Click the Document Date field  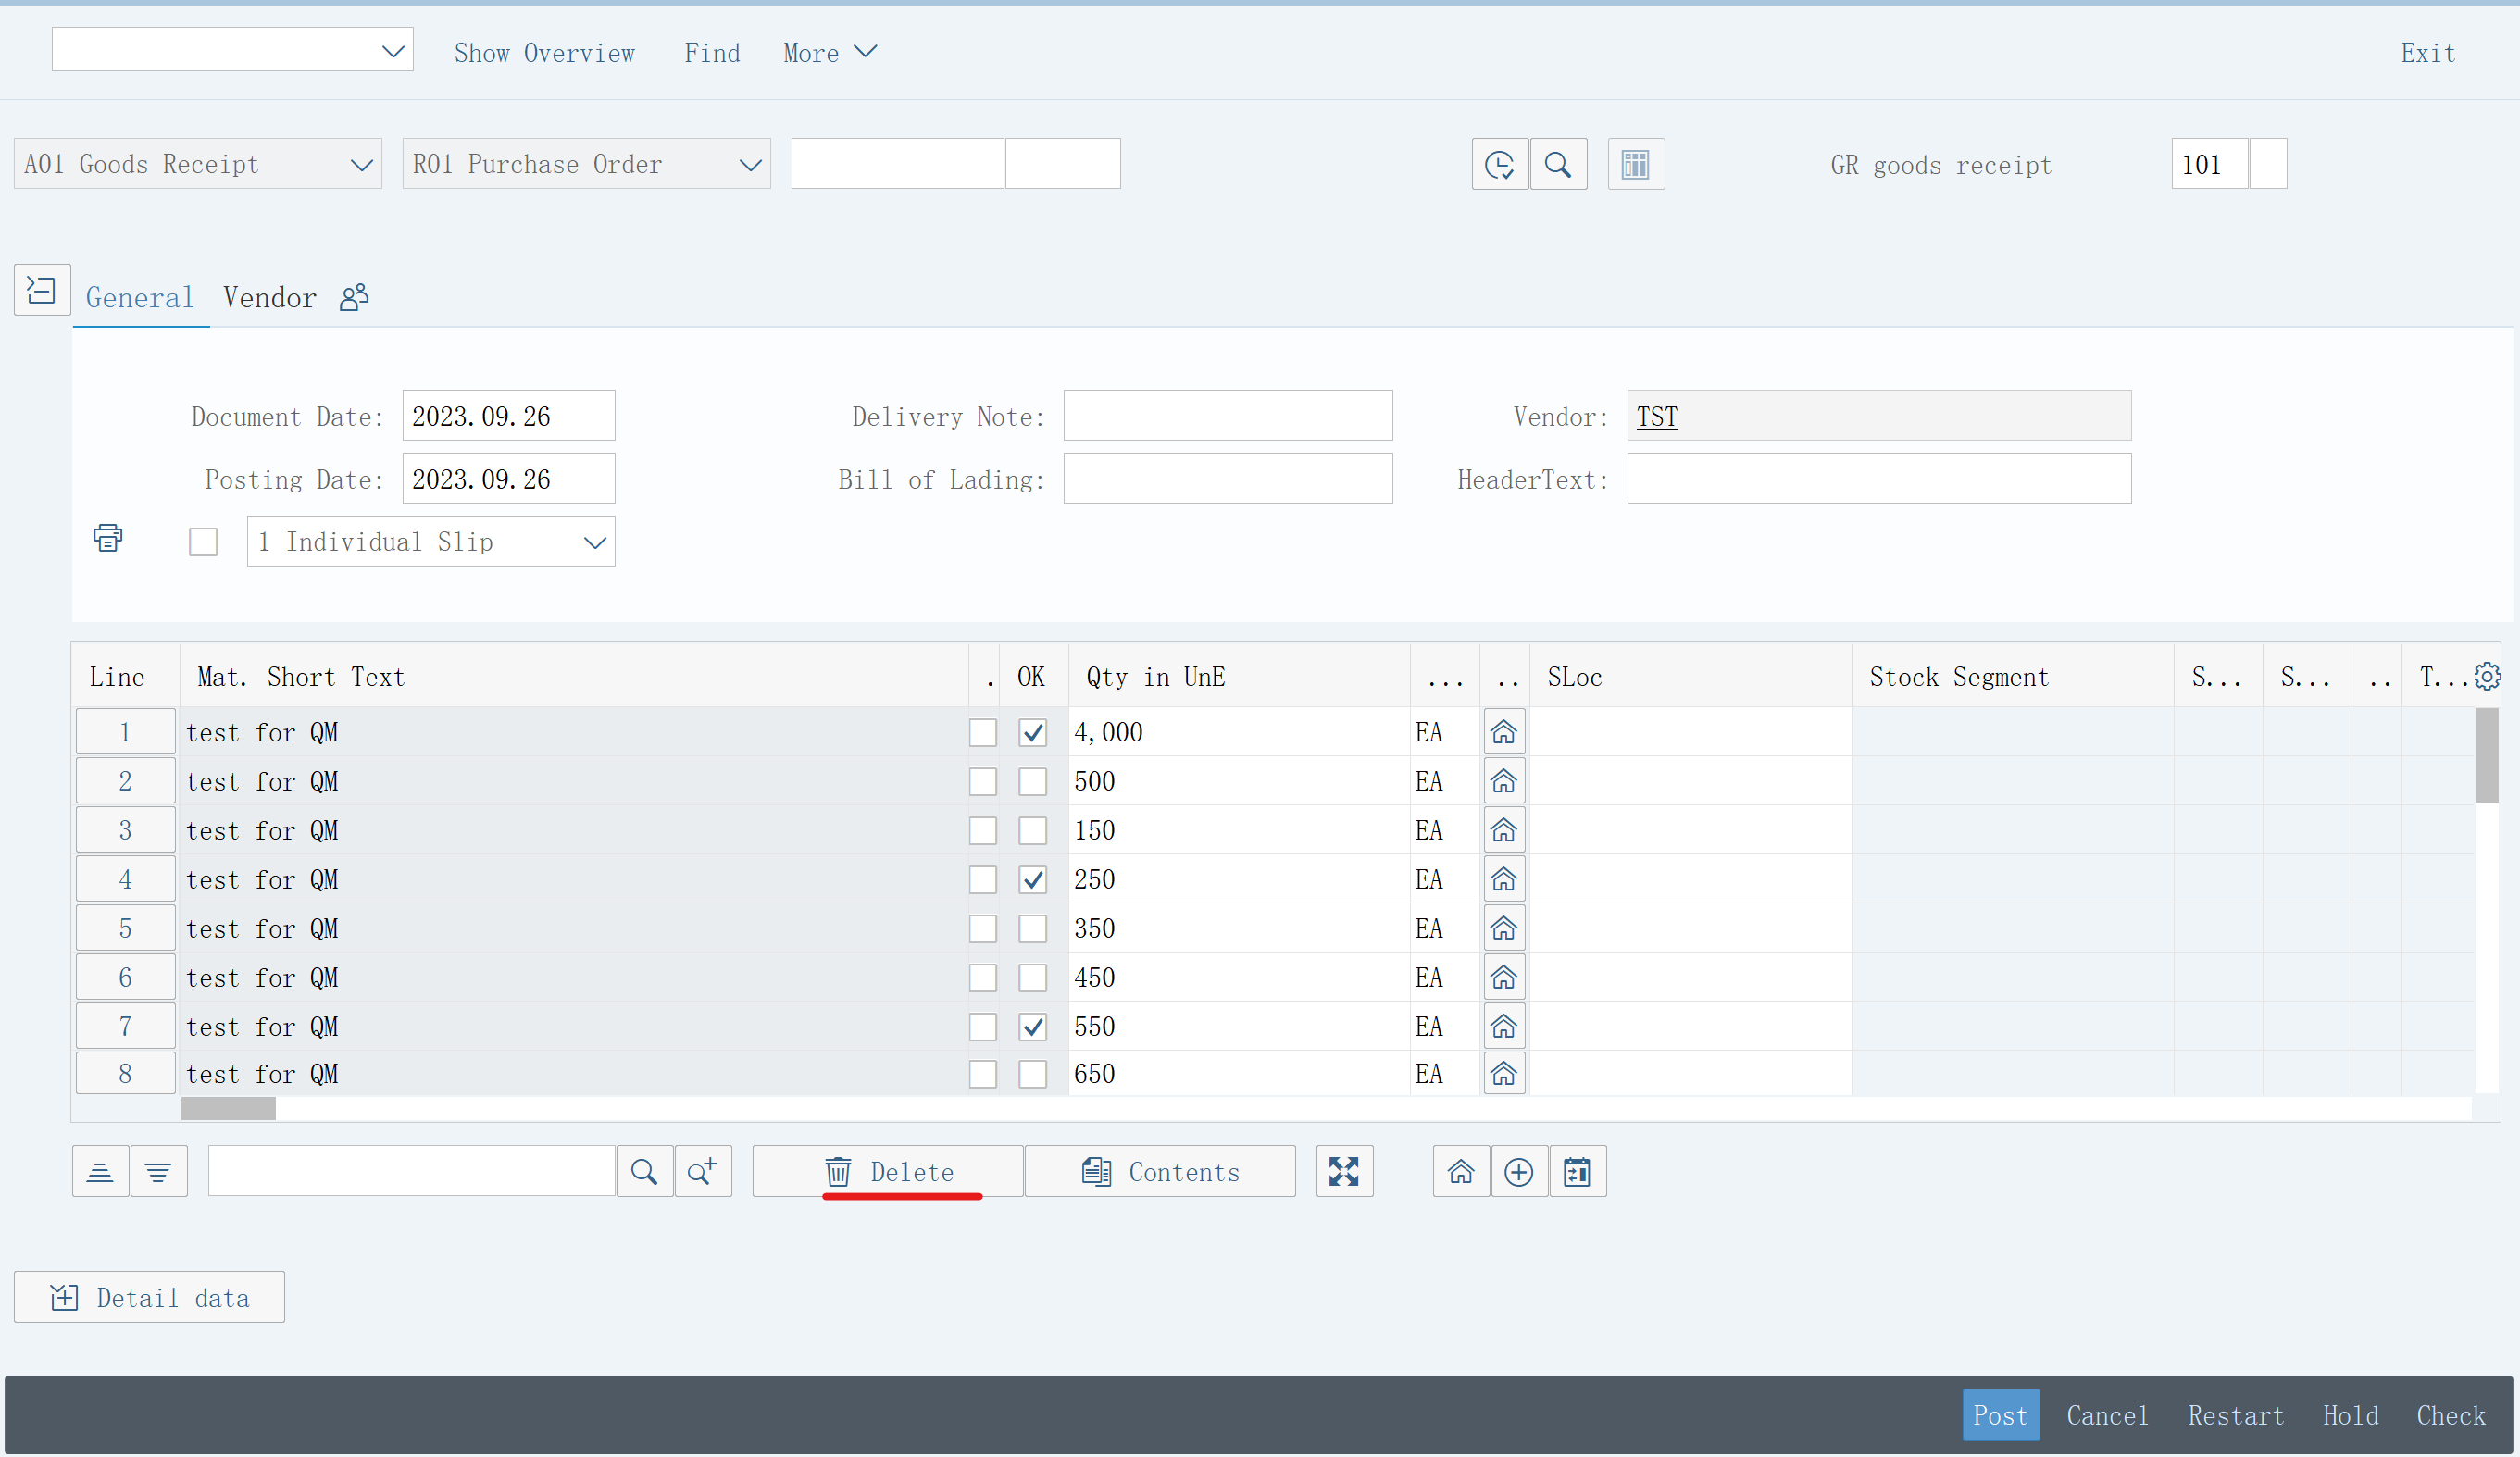pyautogui.click(x=508, y=415)
